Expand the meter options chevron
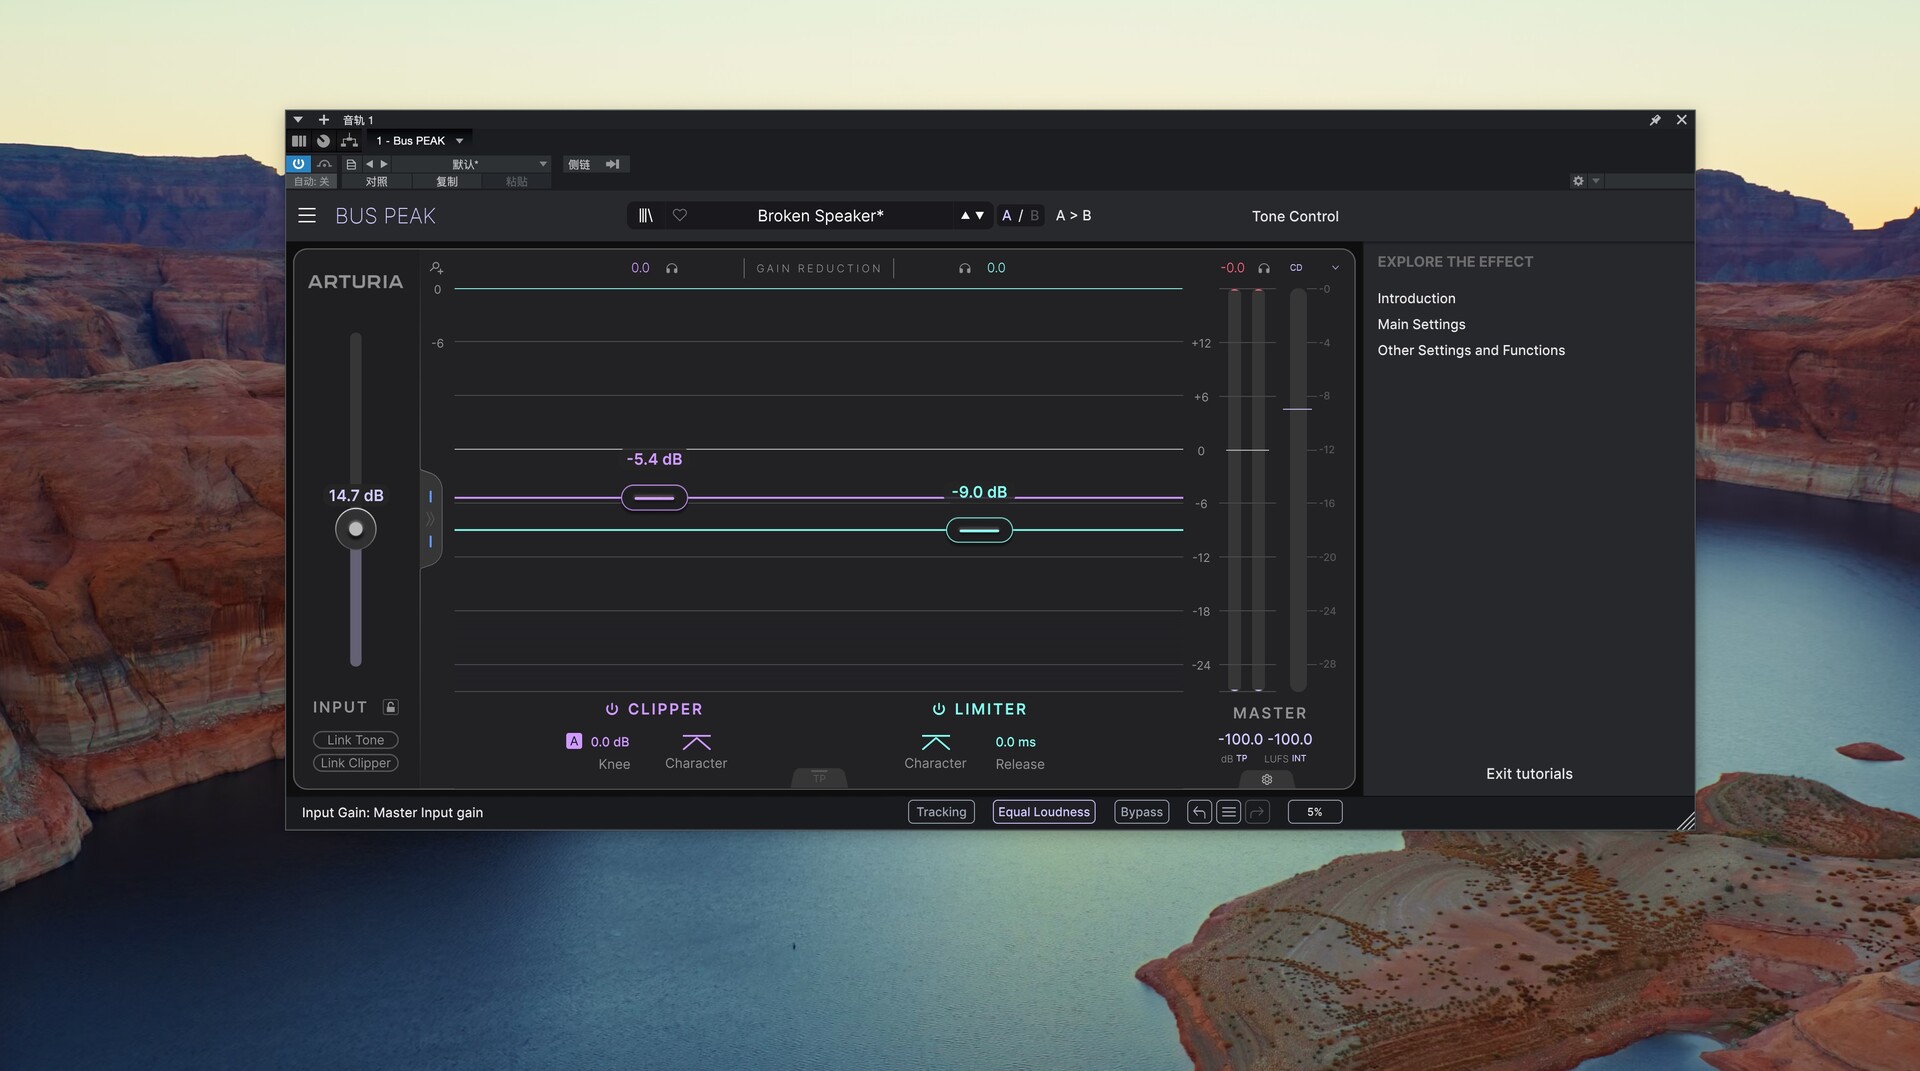The width and height of the screenshot is (1920, 1071). pos(1335,268)
